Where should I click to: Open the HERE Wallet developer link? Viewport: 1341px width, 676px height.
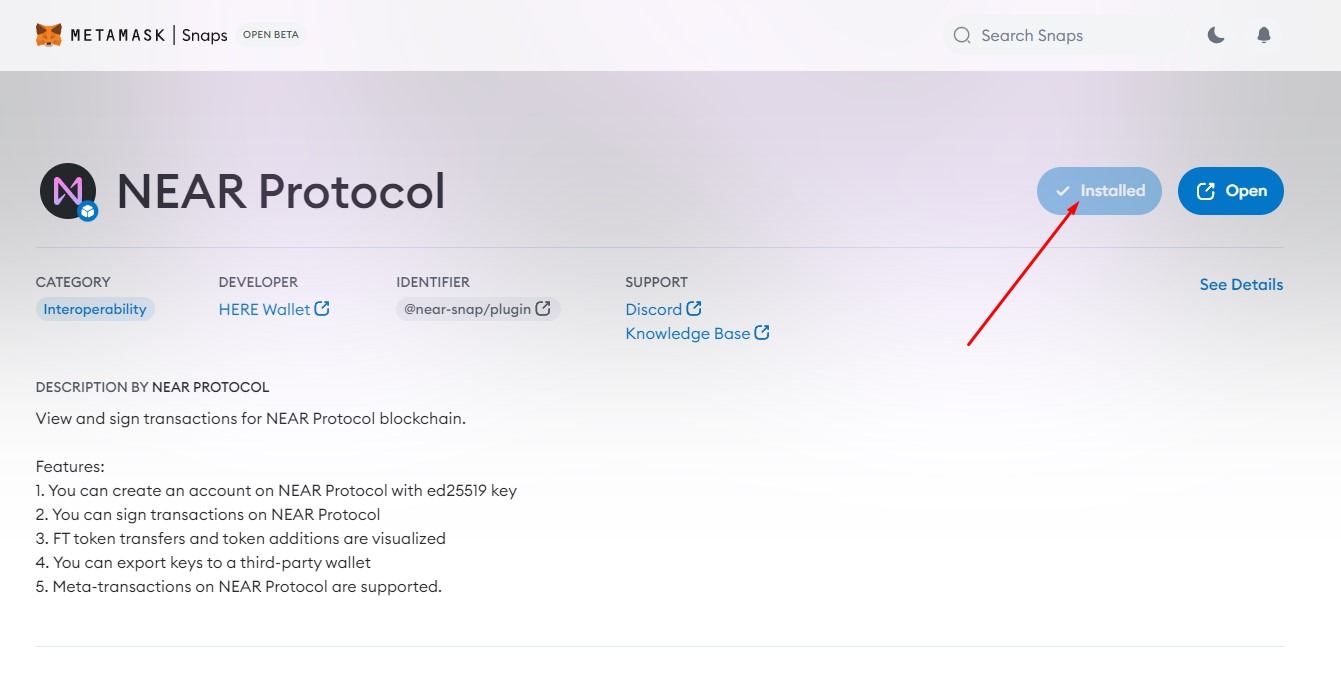tap(264, 310)
